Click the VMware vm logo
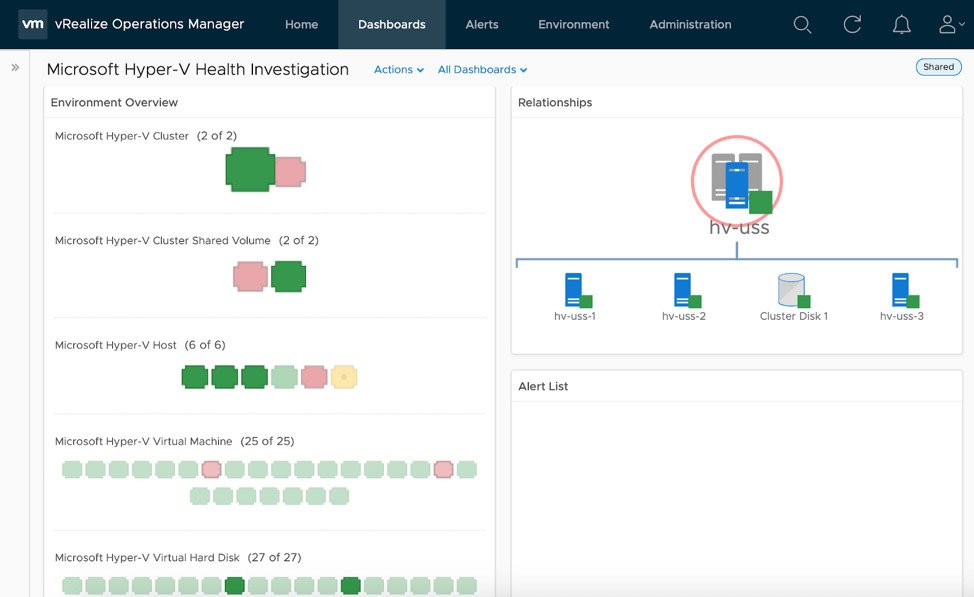Image resolution: width=974 pixels, height=597 pixels. [x=32, y=24]
